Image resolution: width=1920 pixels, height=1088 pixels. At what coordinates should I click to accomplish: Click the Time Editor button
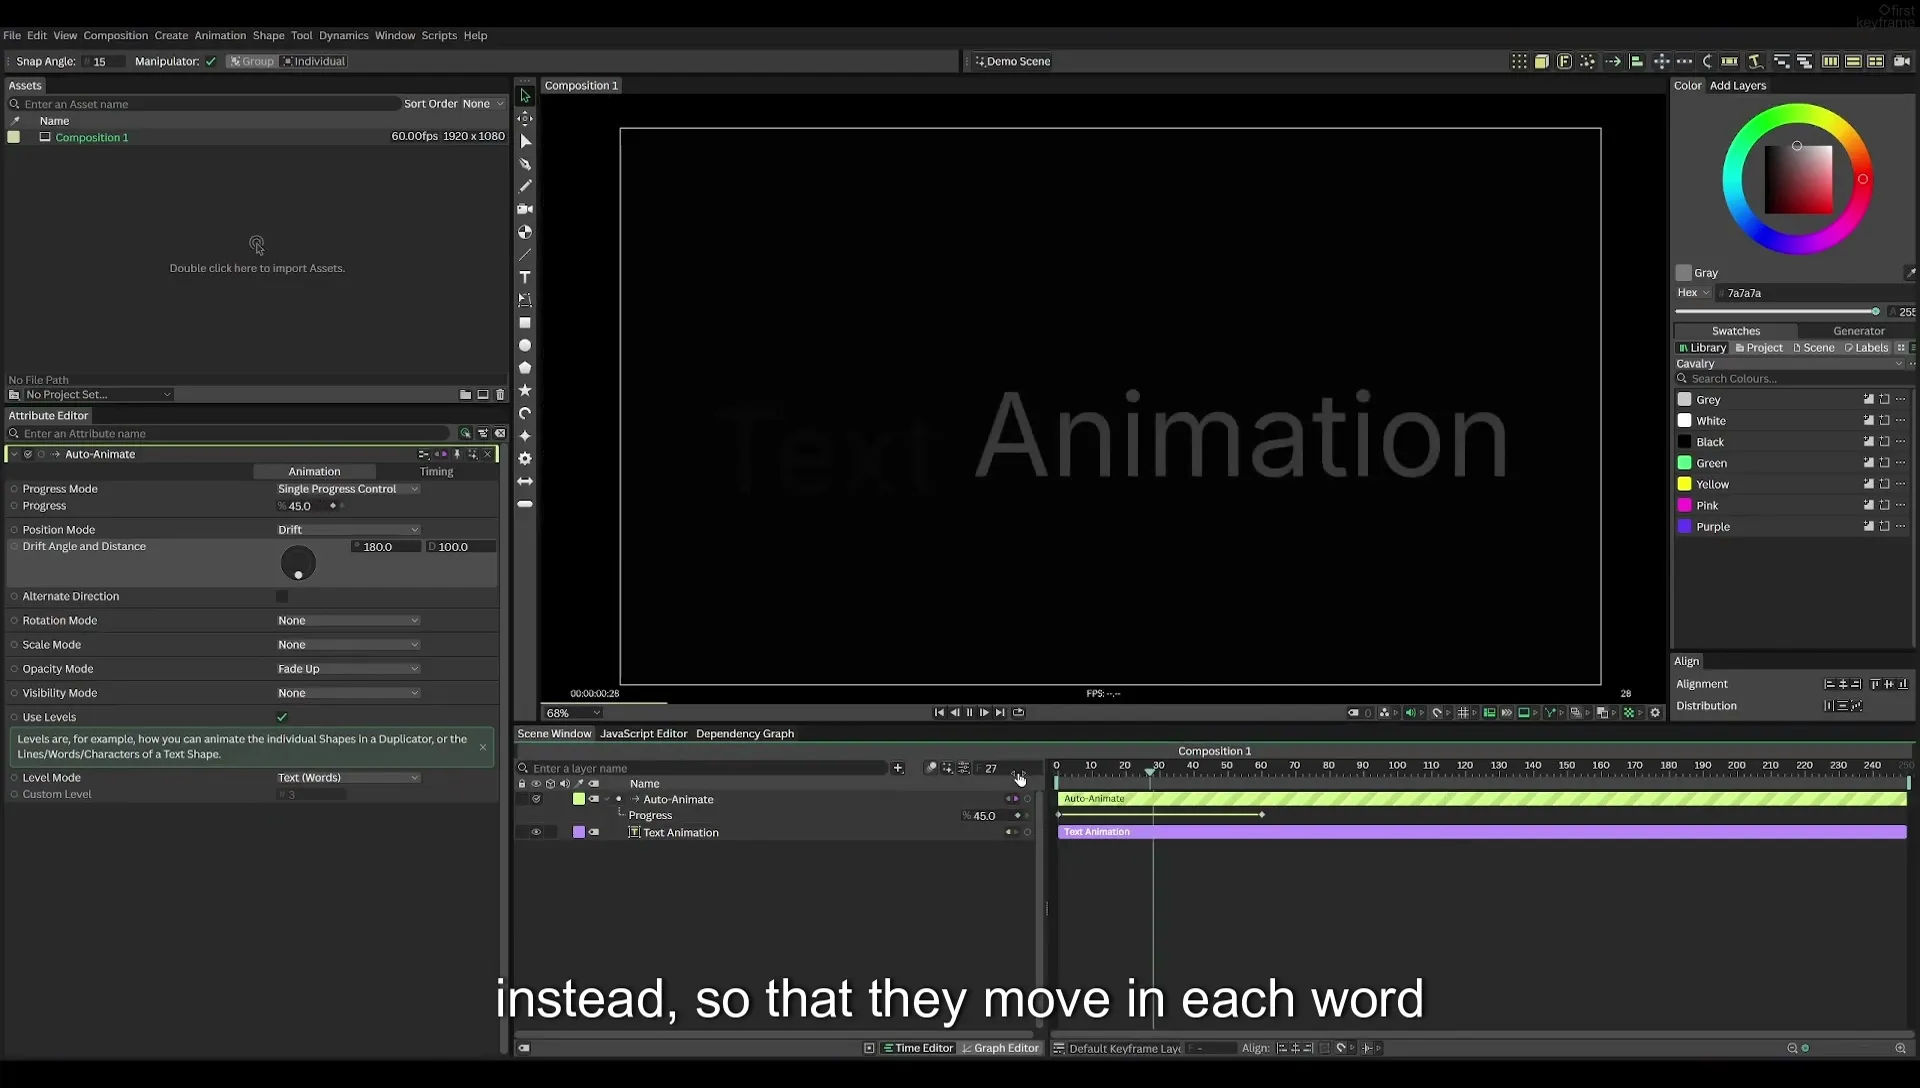click(x=918, y=1048)
